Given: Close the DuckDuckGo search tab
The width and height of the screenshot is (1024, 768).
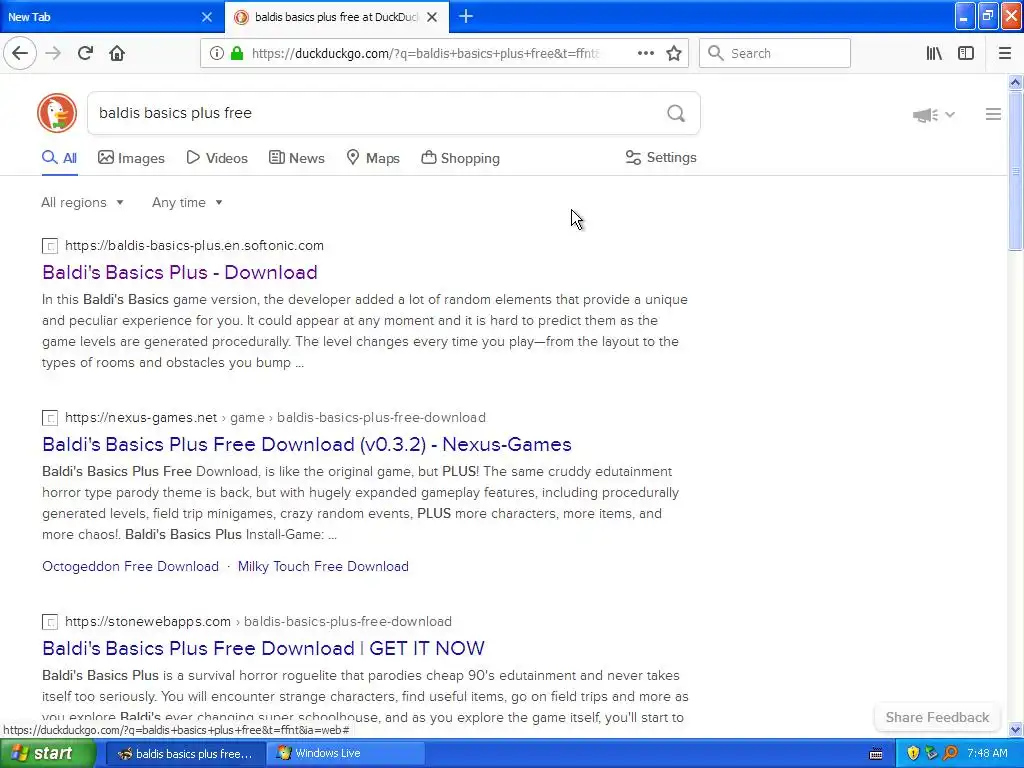Looking at the screenshot, I should (x=432, y=17).
